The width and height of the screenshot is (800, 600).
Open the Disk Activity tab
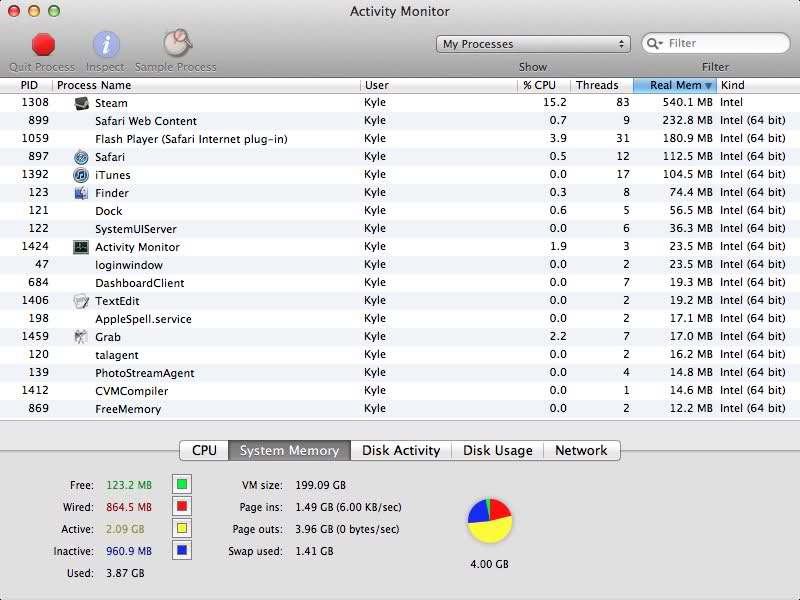[x=401, y=451]
